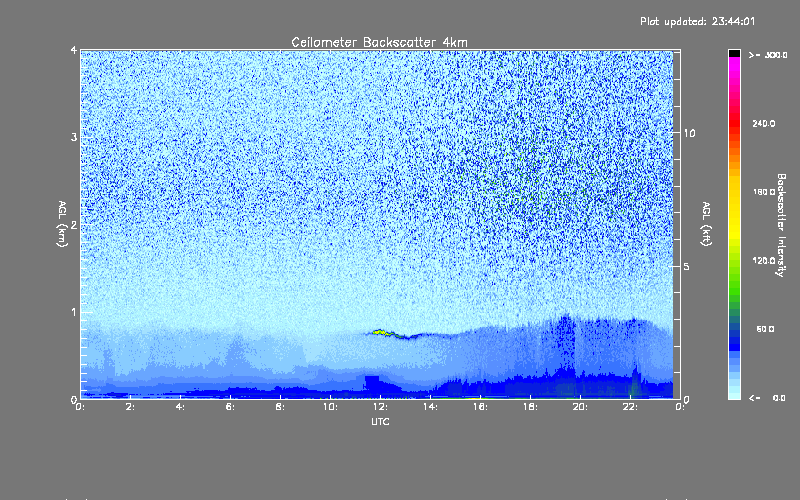
Task: Click the 14: tick label on the UTC axis
Action: coord(430,407)
